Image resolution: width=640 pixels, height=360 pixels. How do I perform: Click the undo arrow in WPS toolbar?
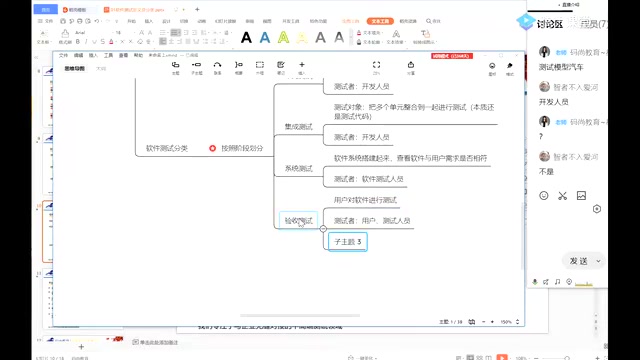pos(97,21)
